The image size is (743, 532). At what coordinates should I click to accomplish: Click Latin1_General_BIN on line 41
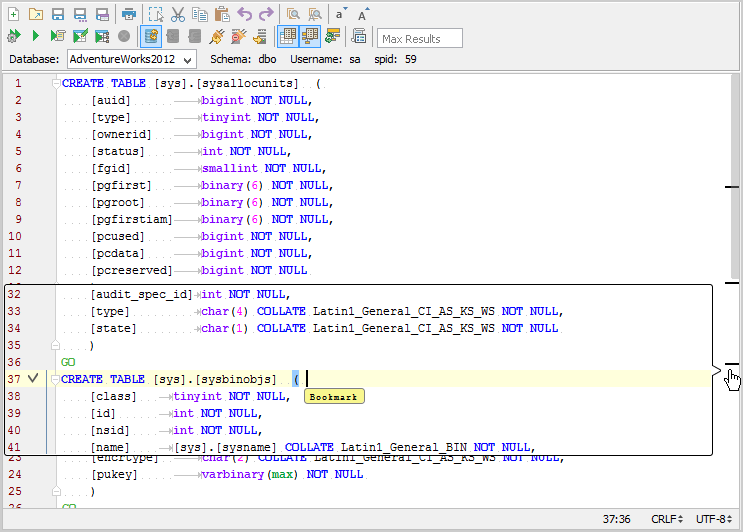pyautogui.click(x=404, y=447)
